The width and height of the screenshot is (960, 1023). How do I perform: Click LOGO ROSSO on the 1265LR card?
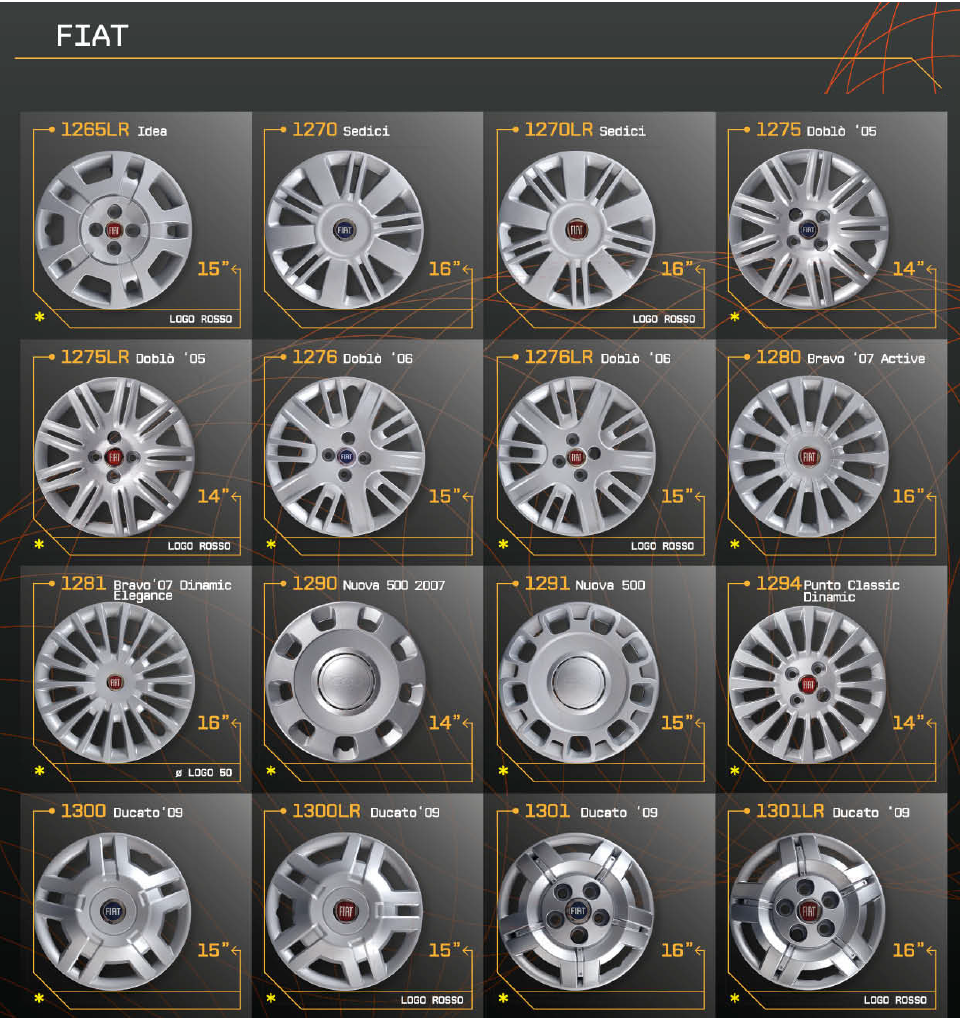(x=200, y=319)
